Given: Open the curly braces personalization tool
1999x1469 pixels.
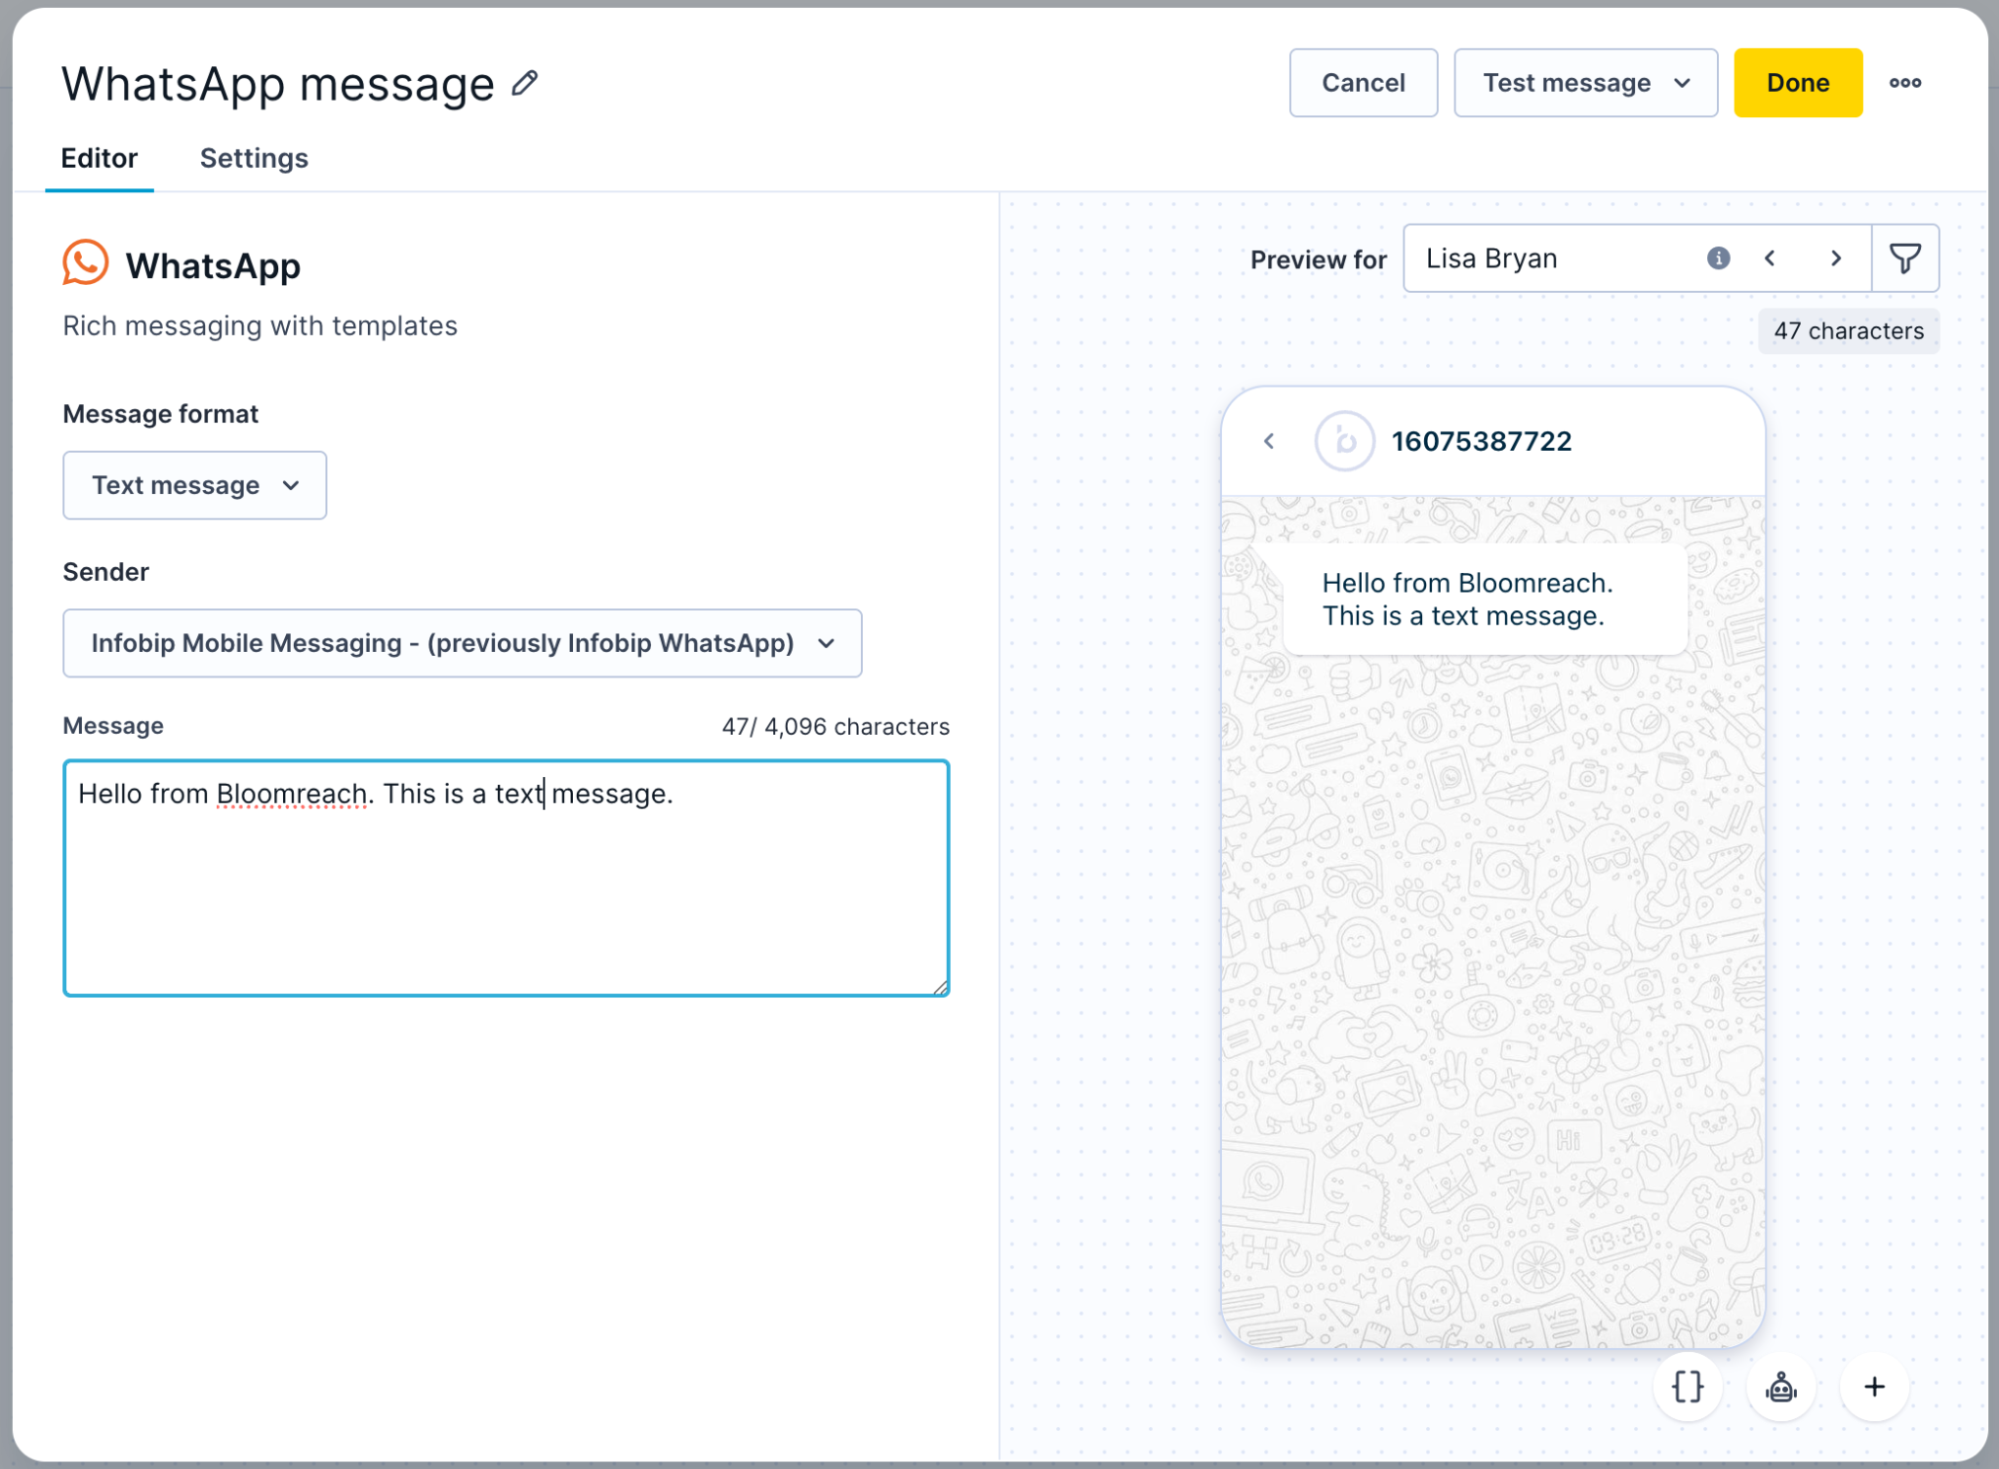Looking at the screenshot, I should [x=1686, y=1386].
